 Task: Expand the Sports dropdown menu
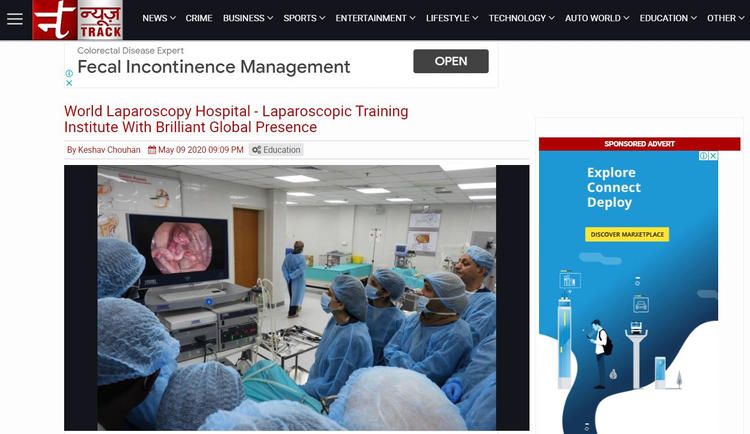[x=304, y=18]
